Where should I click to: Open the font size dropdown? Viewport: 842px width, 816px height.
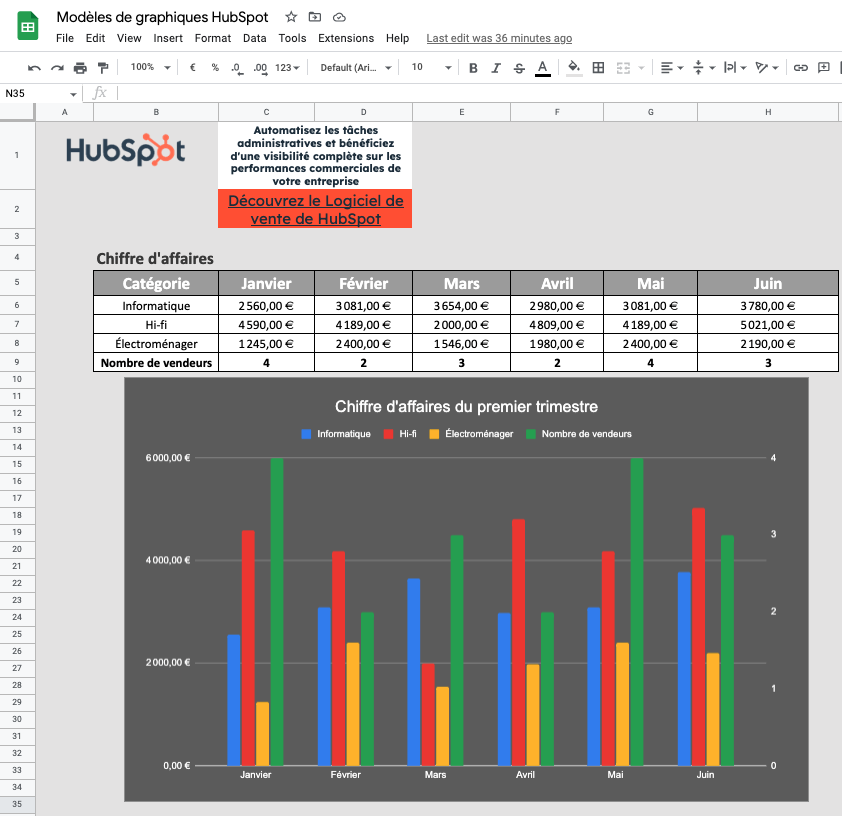tap(431, 67)
